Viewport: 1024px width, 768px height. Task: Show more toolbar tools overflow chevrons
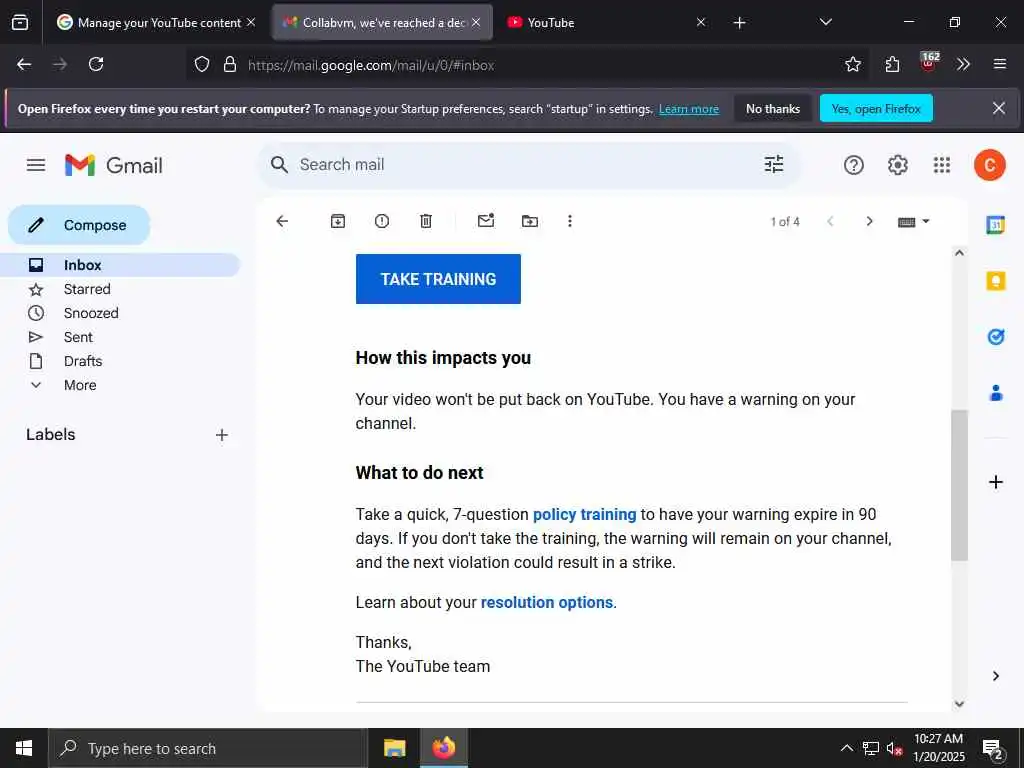[x=963, y=64]
